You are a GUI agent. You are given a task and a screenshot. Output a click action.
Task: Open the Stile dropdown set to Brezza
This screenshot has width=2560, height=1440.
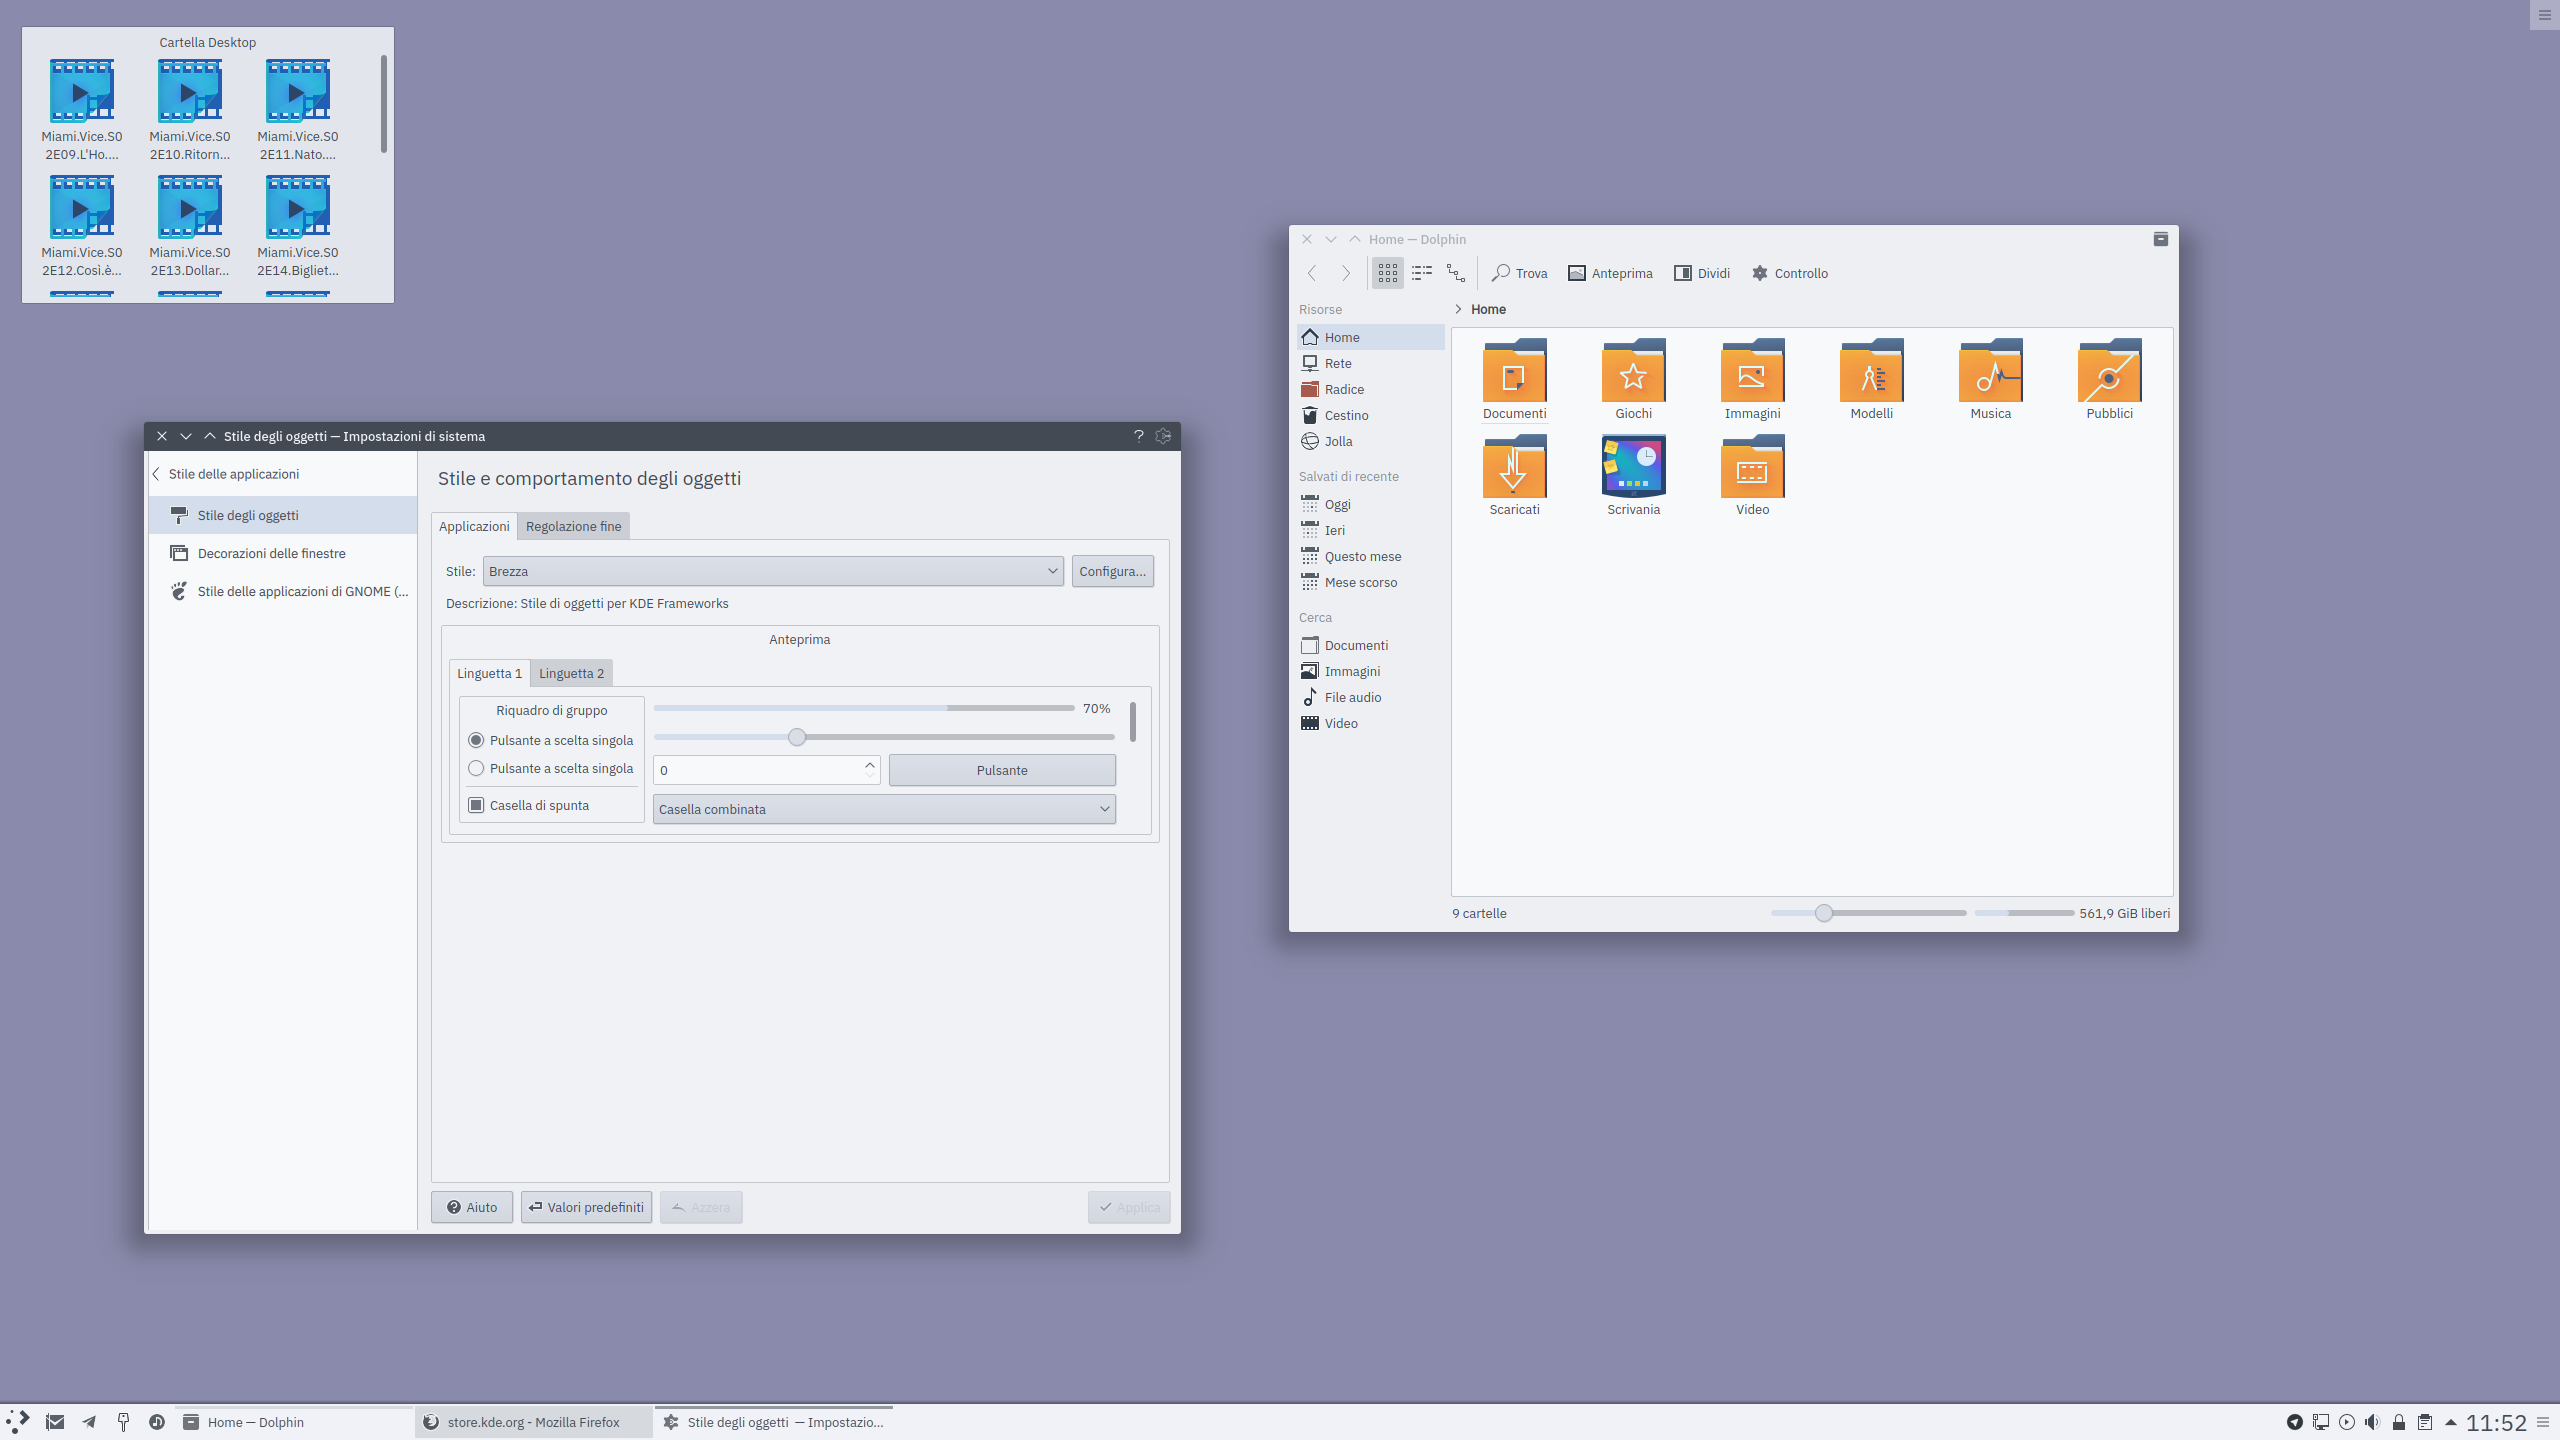(x=772, y=571)
